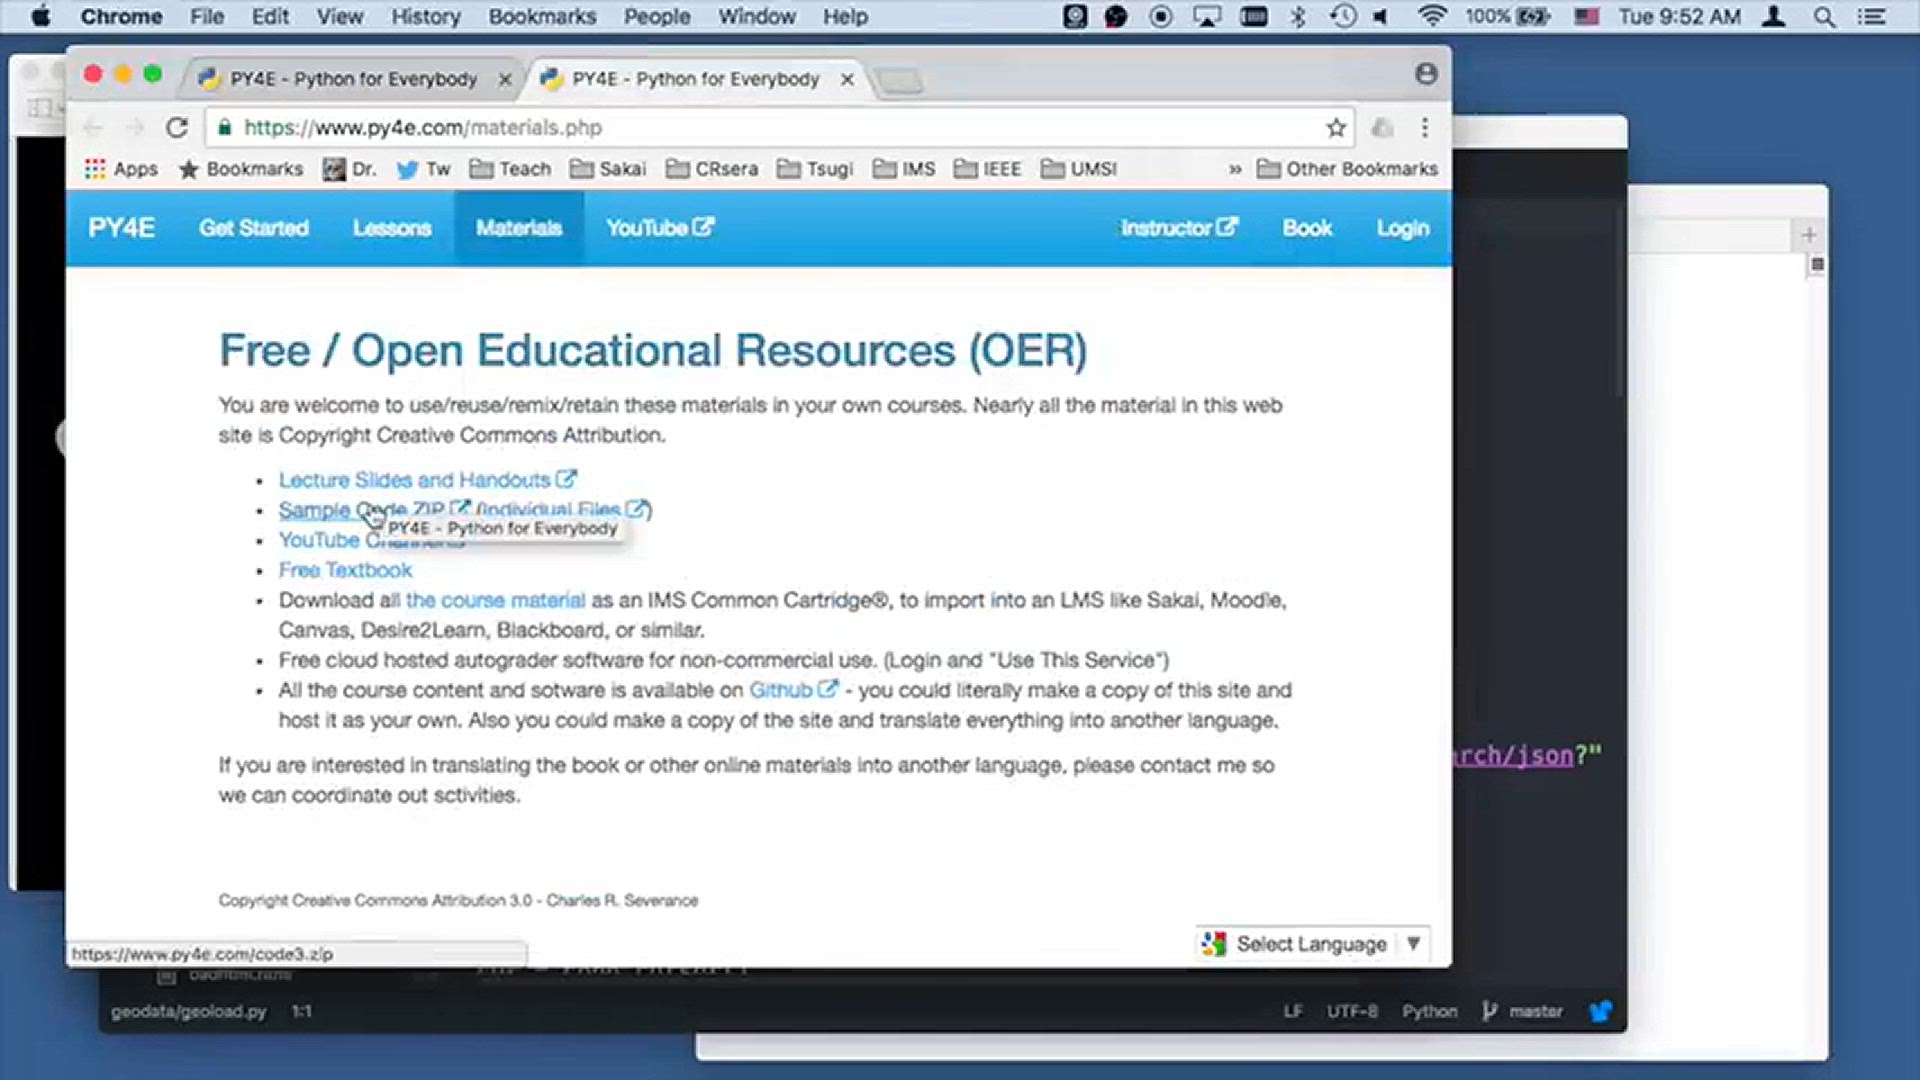This screenshot has width=1920, height=1080.
Task: Click LF line ending in editor status bar
Action: click(x=1293, y=1011)
